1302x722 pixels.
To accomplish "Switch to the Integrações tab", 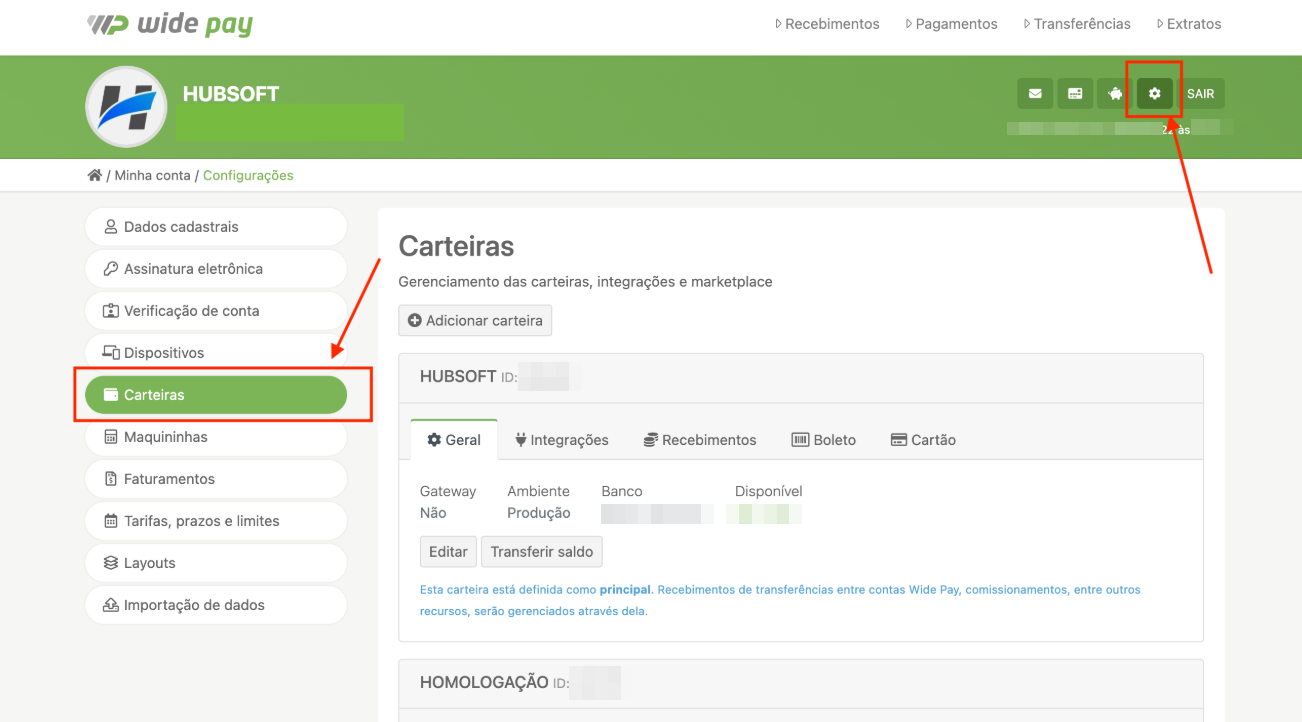I will pos(561,440).
